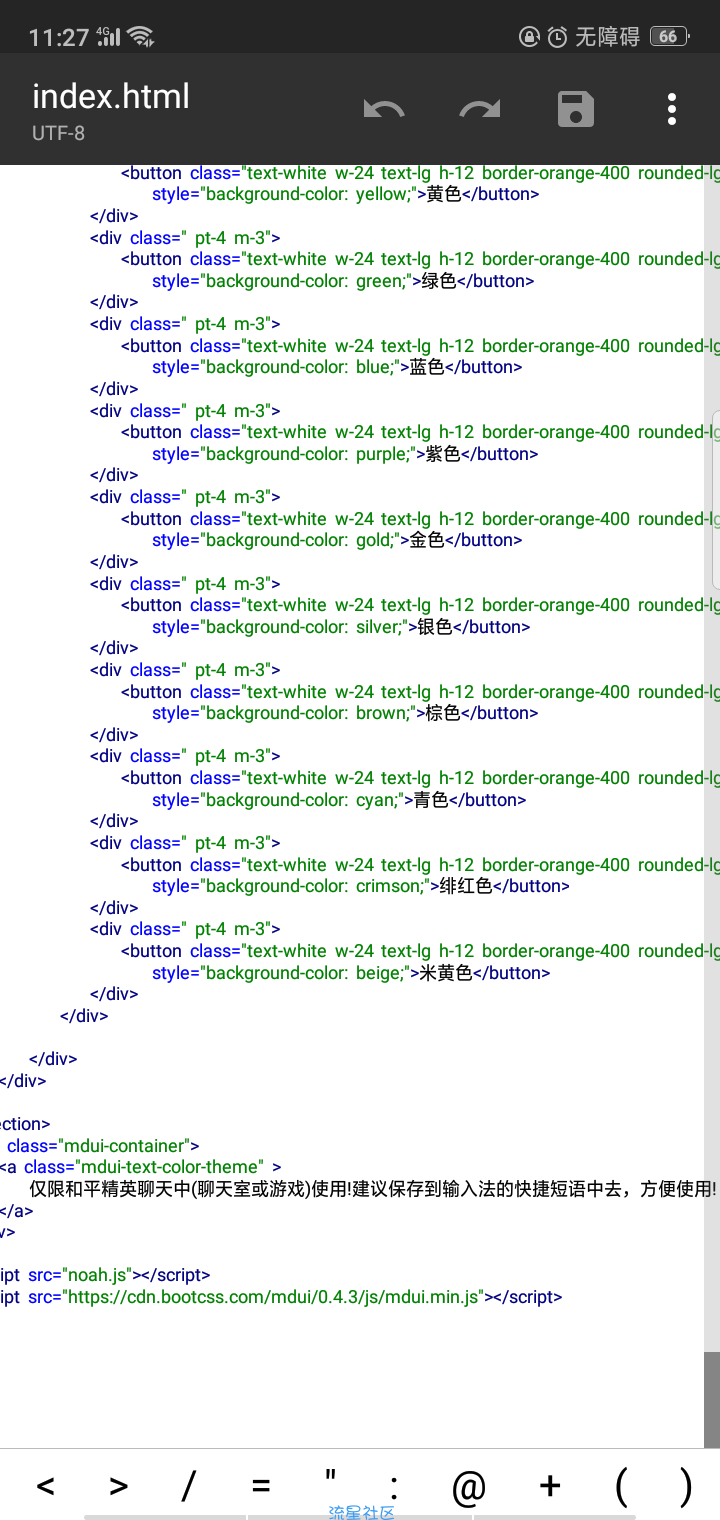Screen dimensions: 720x1520
Task: Place cursor on the 米黄色 button text
Action: coord(446,973)
